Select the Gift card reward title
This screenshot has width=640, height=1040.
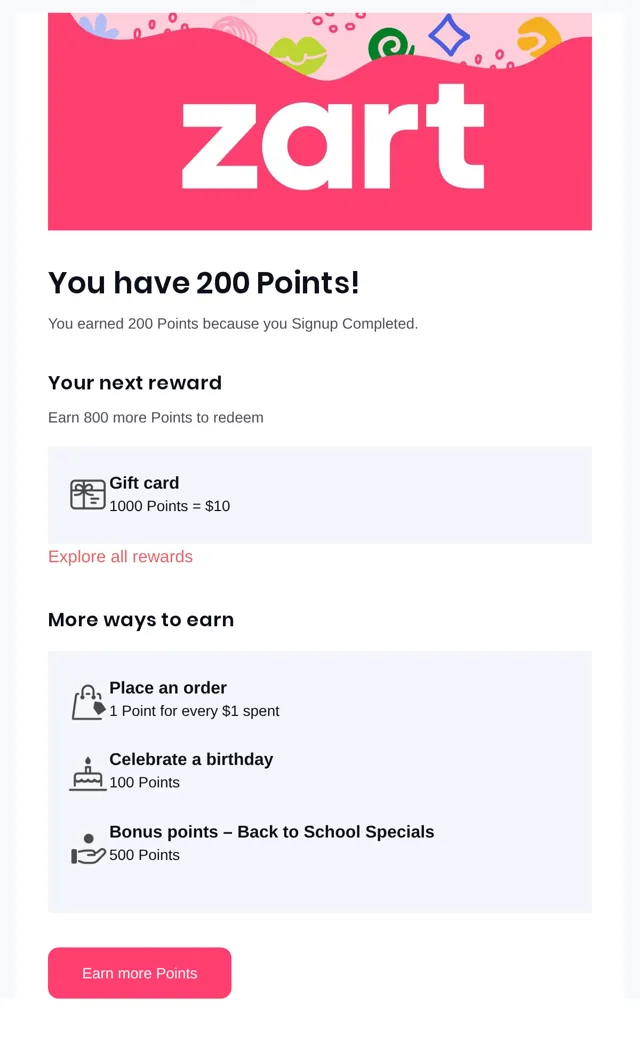pyautogui.click(x=144, y=483)
